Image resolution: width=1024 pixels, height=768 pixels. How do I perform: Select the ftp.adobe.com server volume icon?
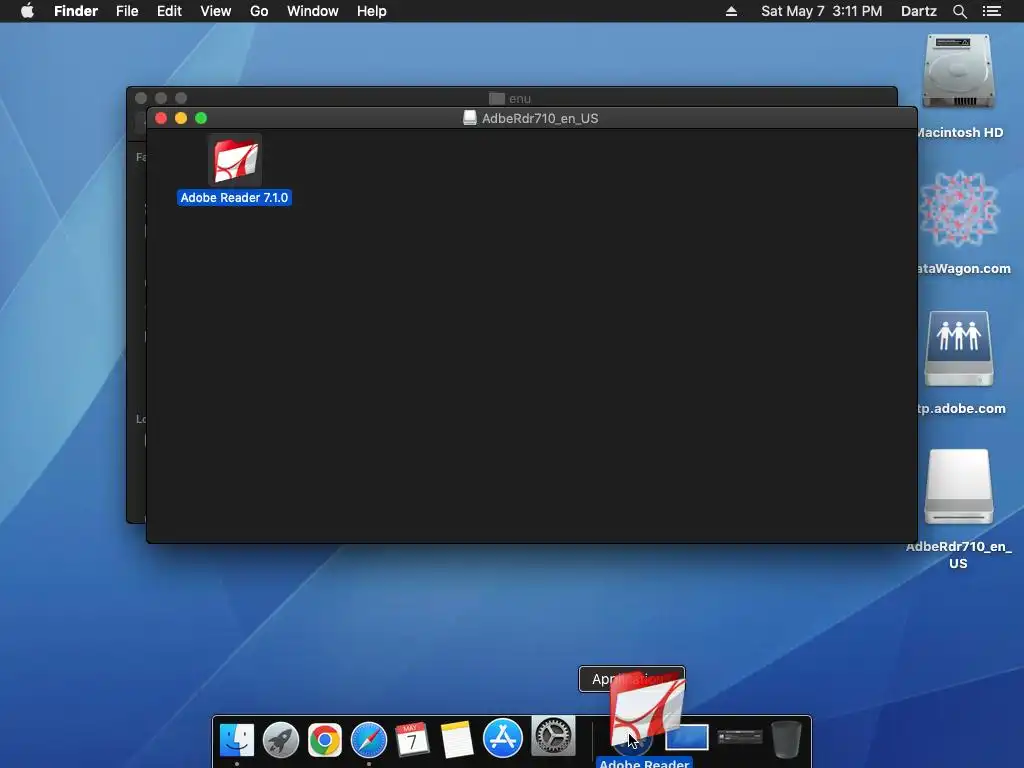tap(959, 348)
